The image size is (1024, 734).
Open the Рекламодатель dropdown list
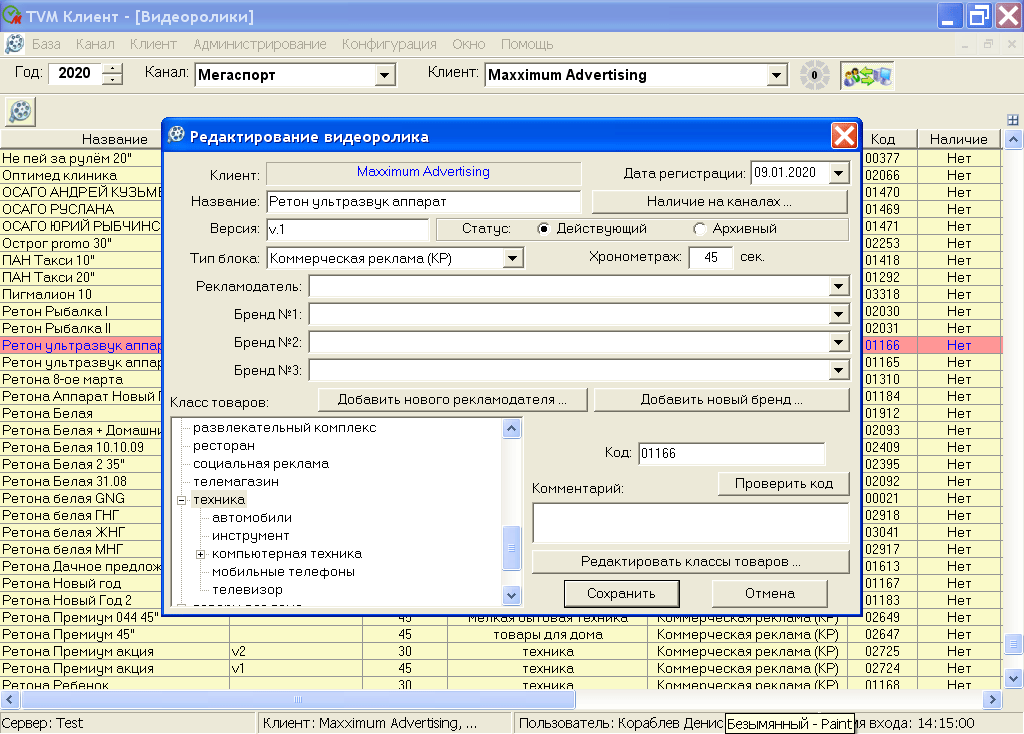838,287
